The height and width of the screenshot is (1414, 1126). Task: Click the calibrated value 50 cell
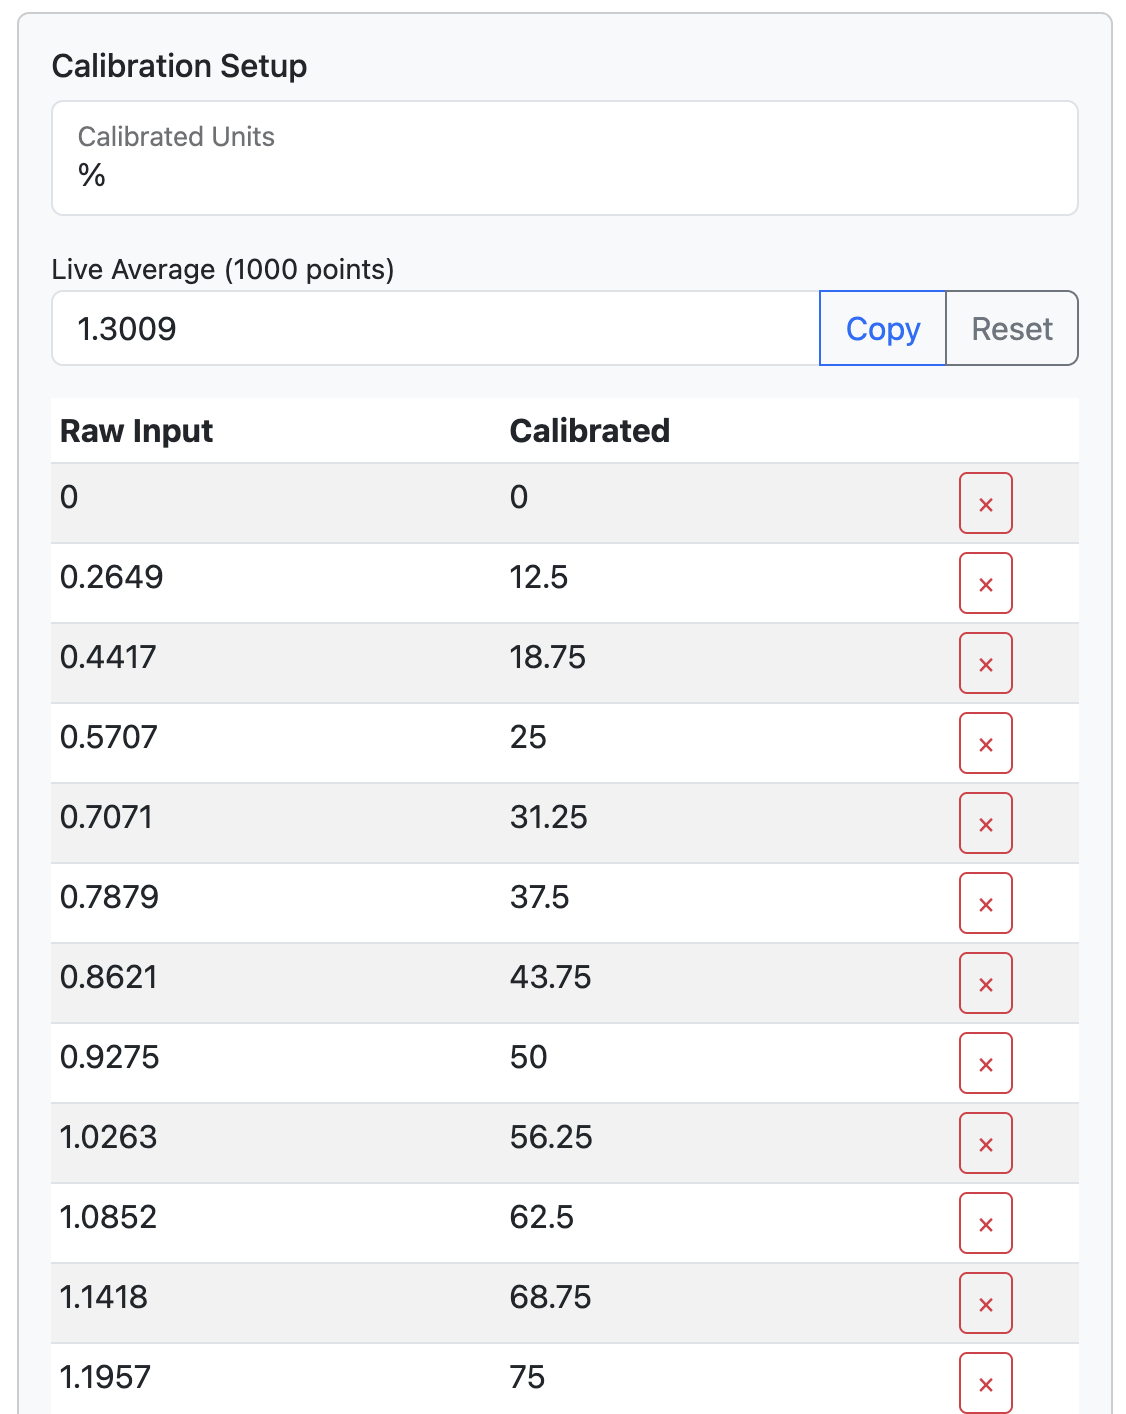pyautogui.click(x=528, y=1058)
